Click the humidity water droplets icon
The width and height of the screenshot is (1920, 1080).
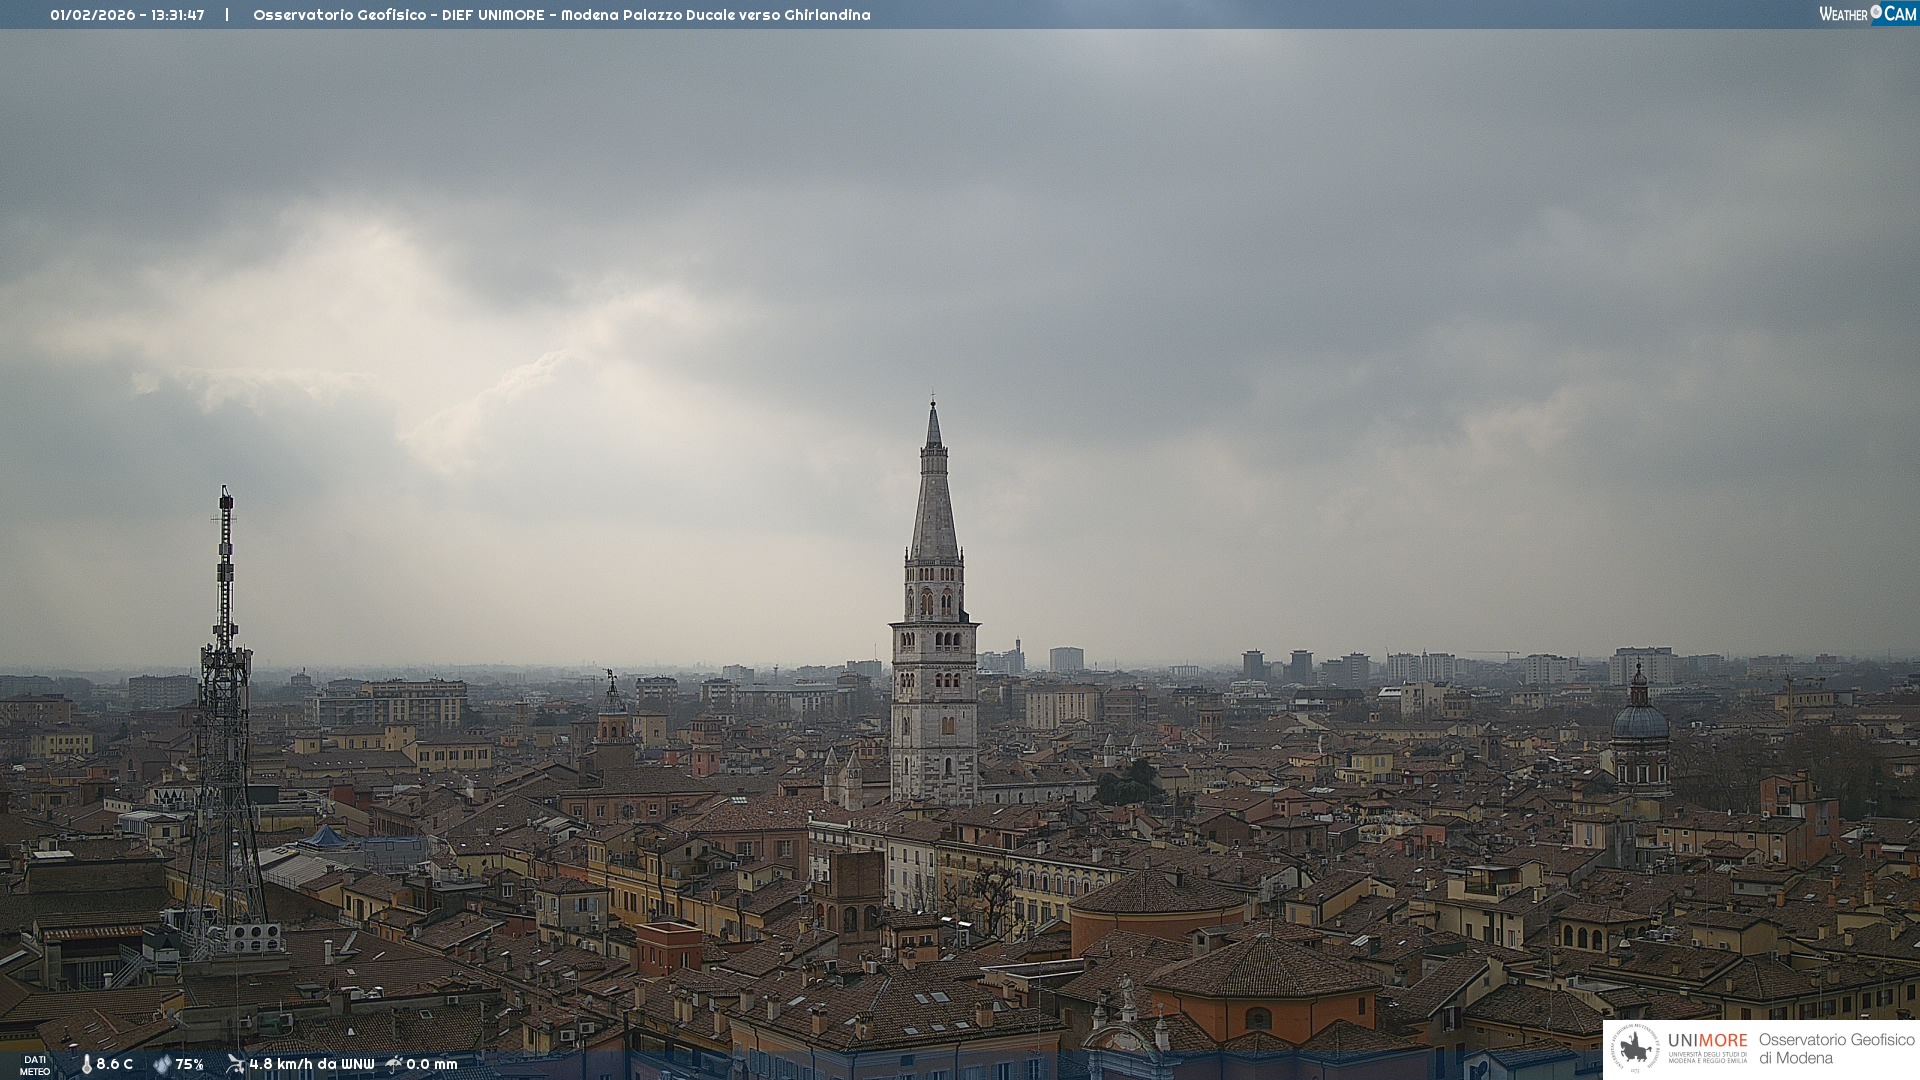162,1065
